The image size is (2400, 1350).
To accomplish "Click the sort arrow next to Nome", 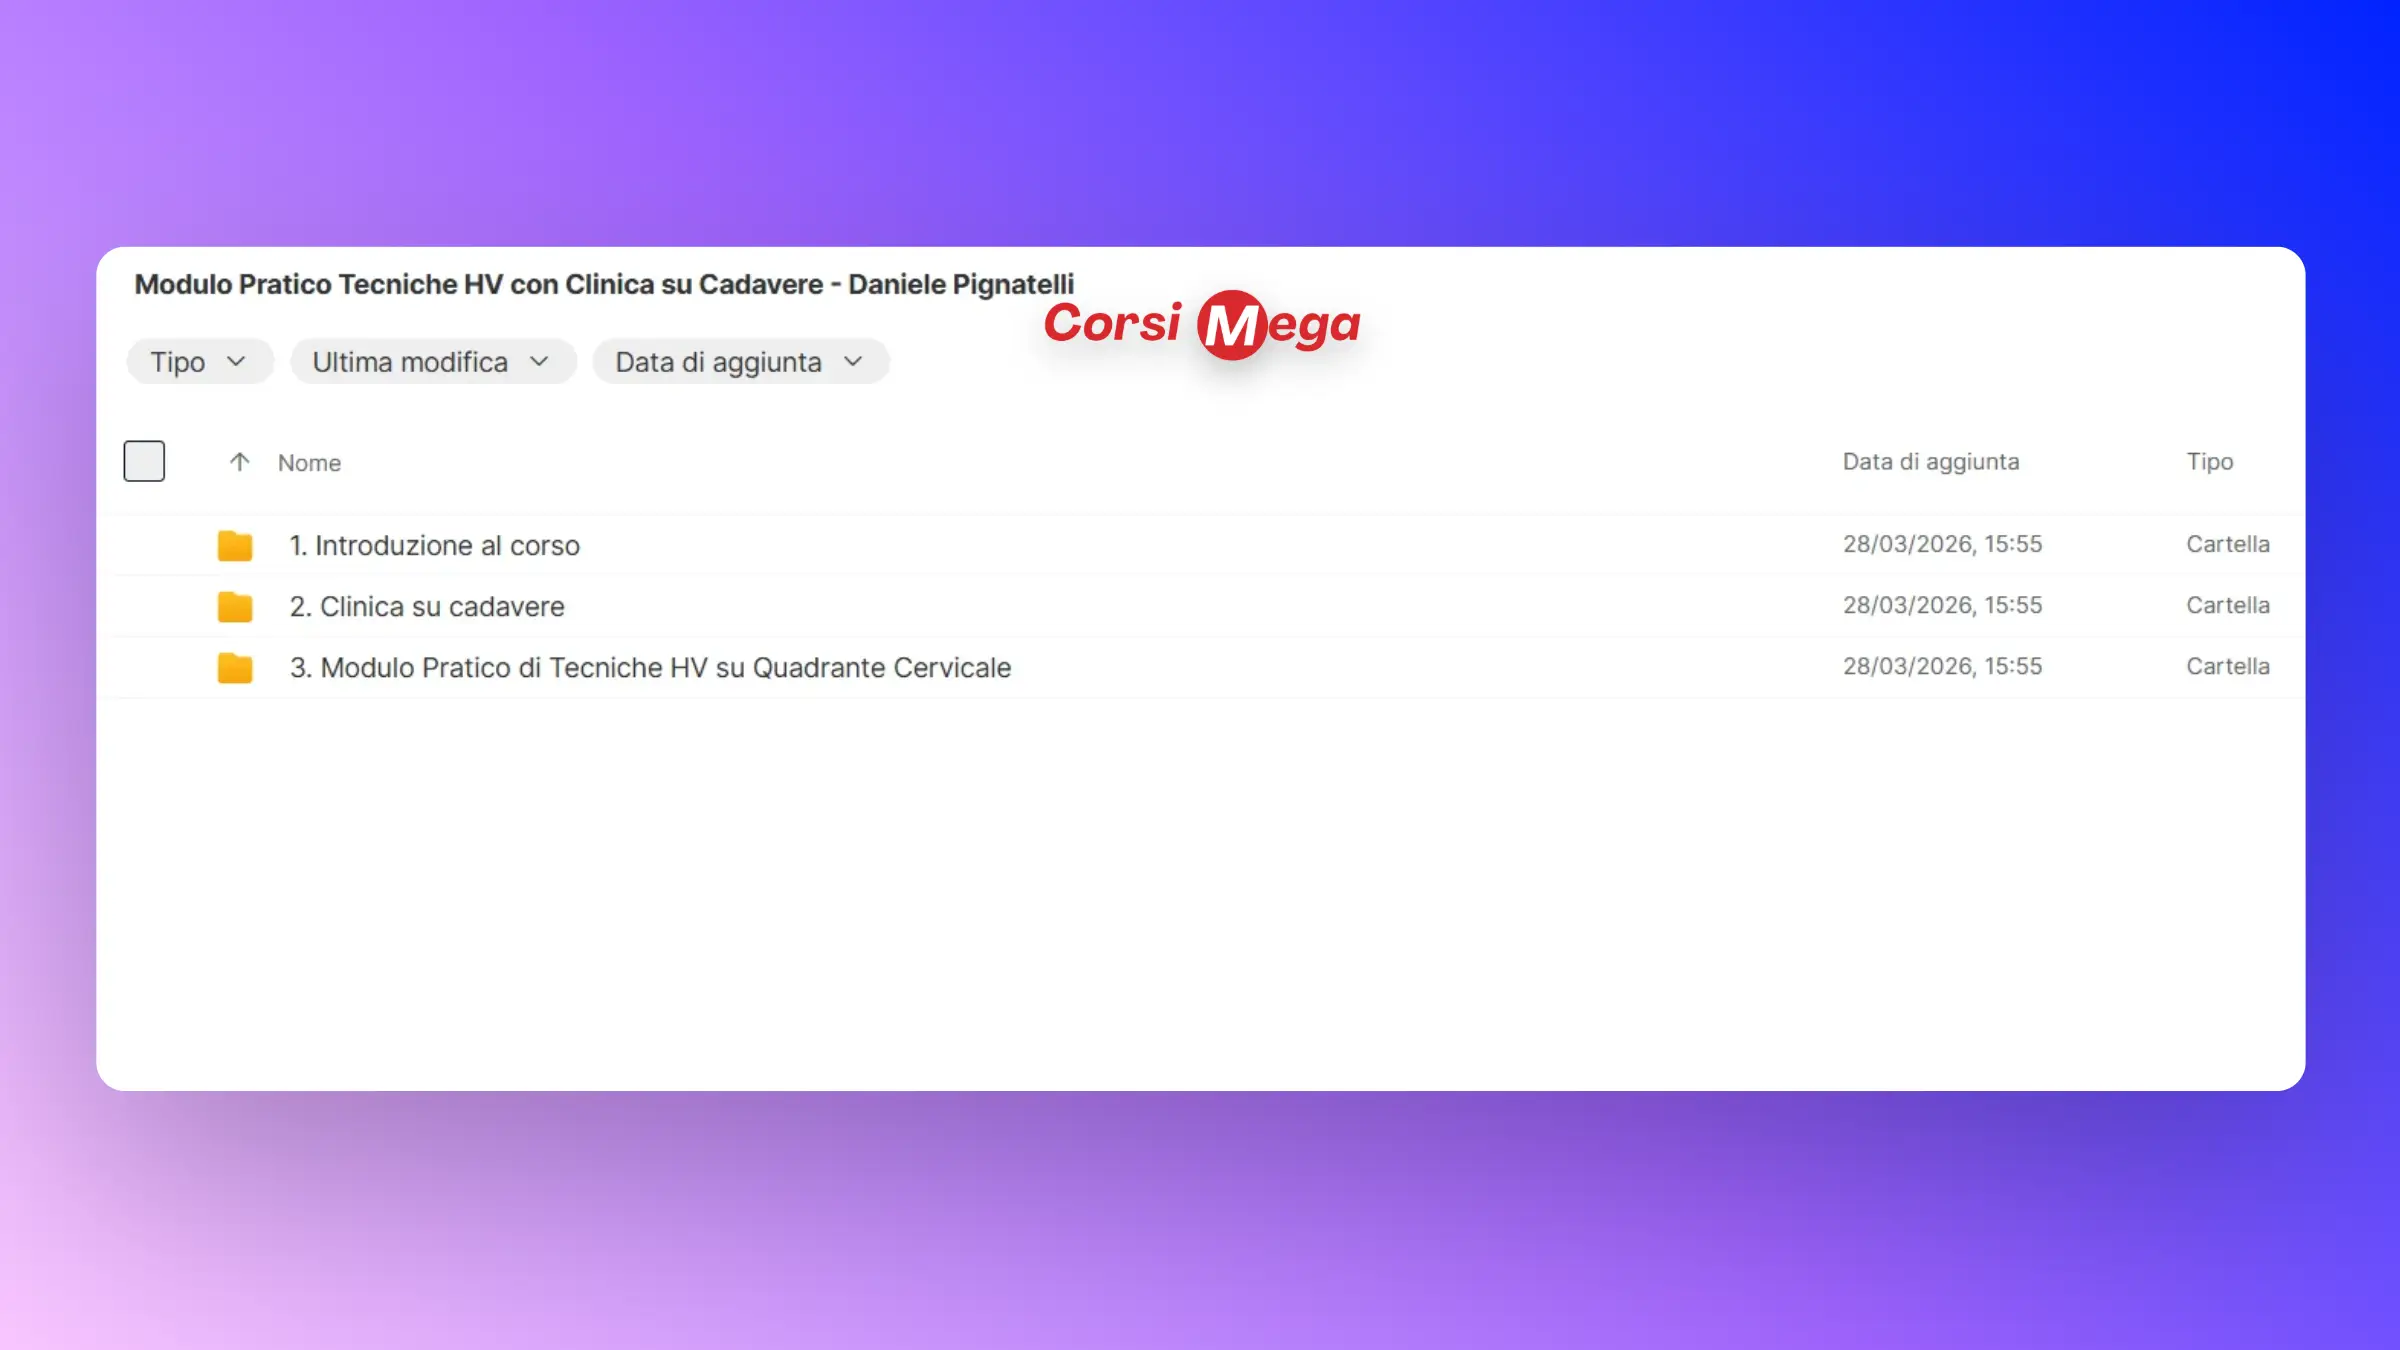I will point(239,462).
